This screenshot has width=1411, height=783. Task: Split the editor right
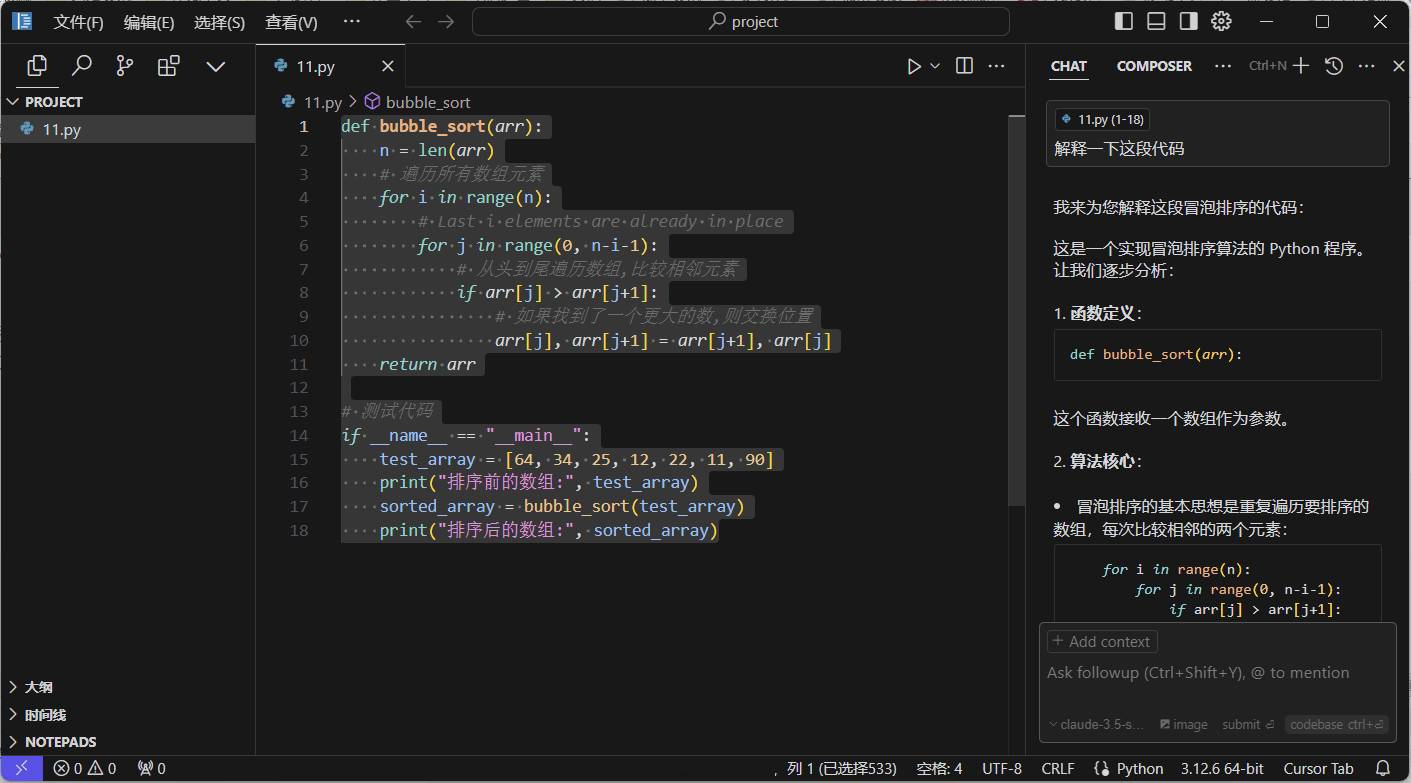(964, 66)
